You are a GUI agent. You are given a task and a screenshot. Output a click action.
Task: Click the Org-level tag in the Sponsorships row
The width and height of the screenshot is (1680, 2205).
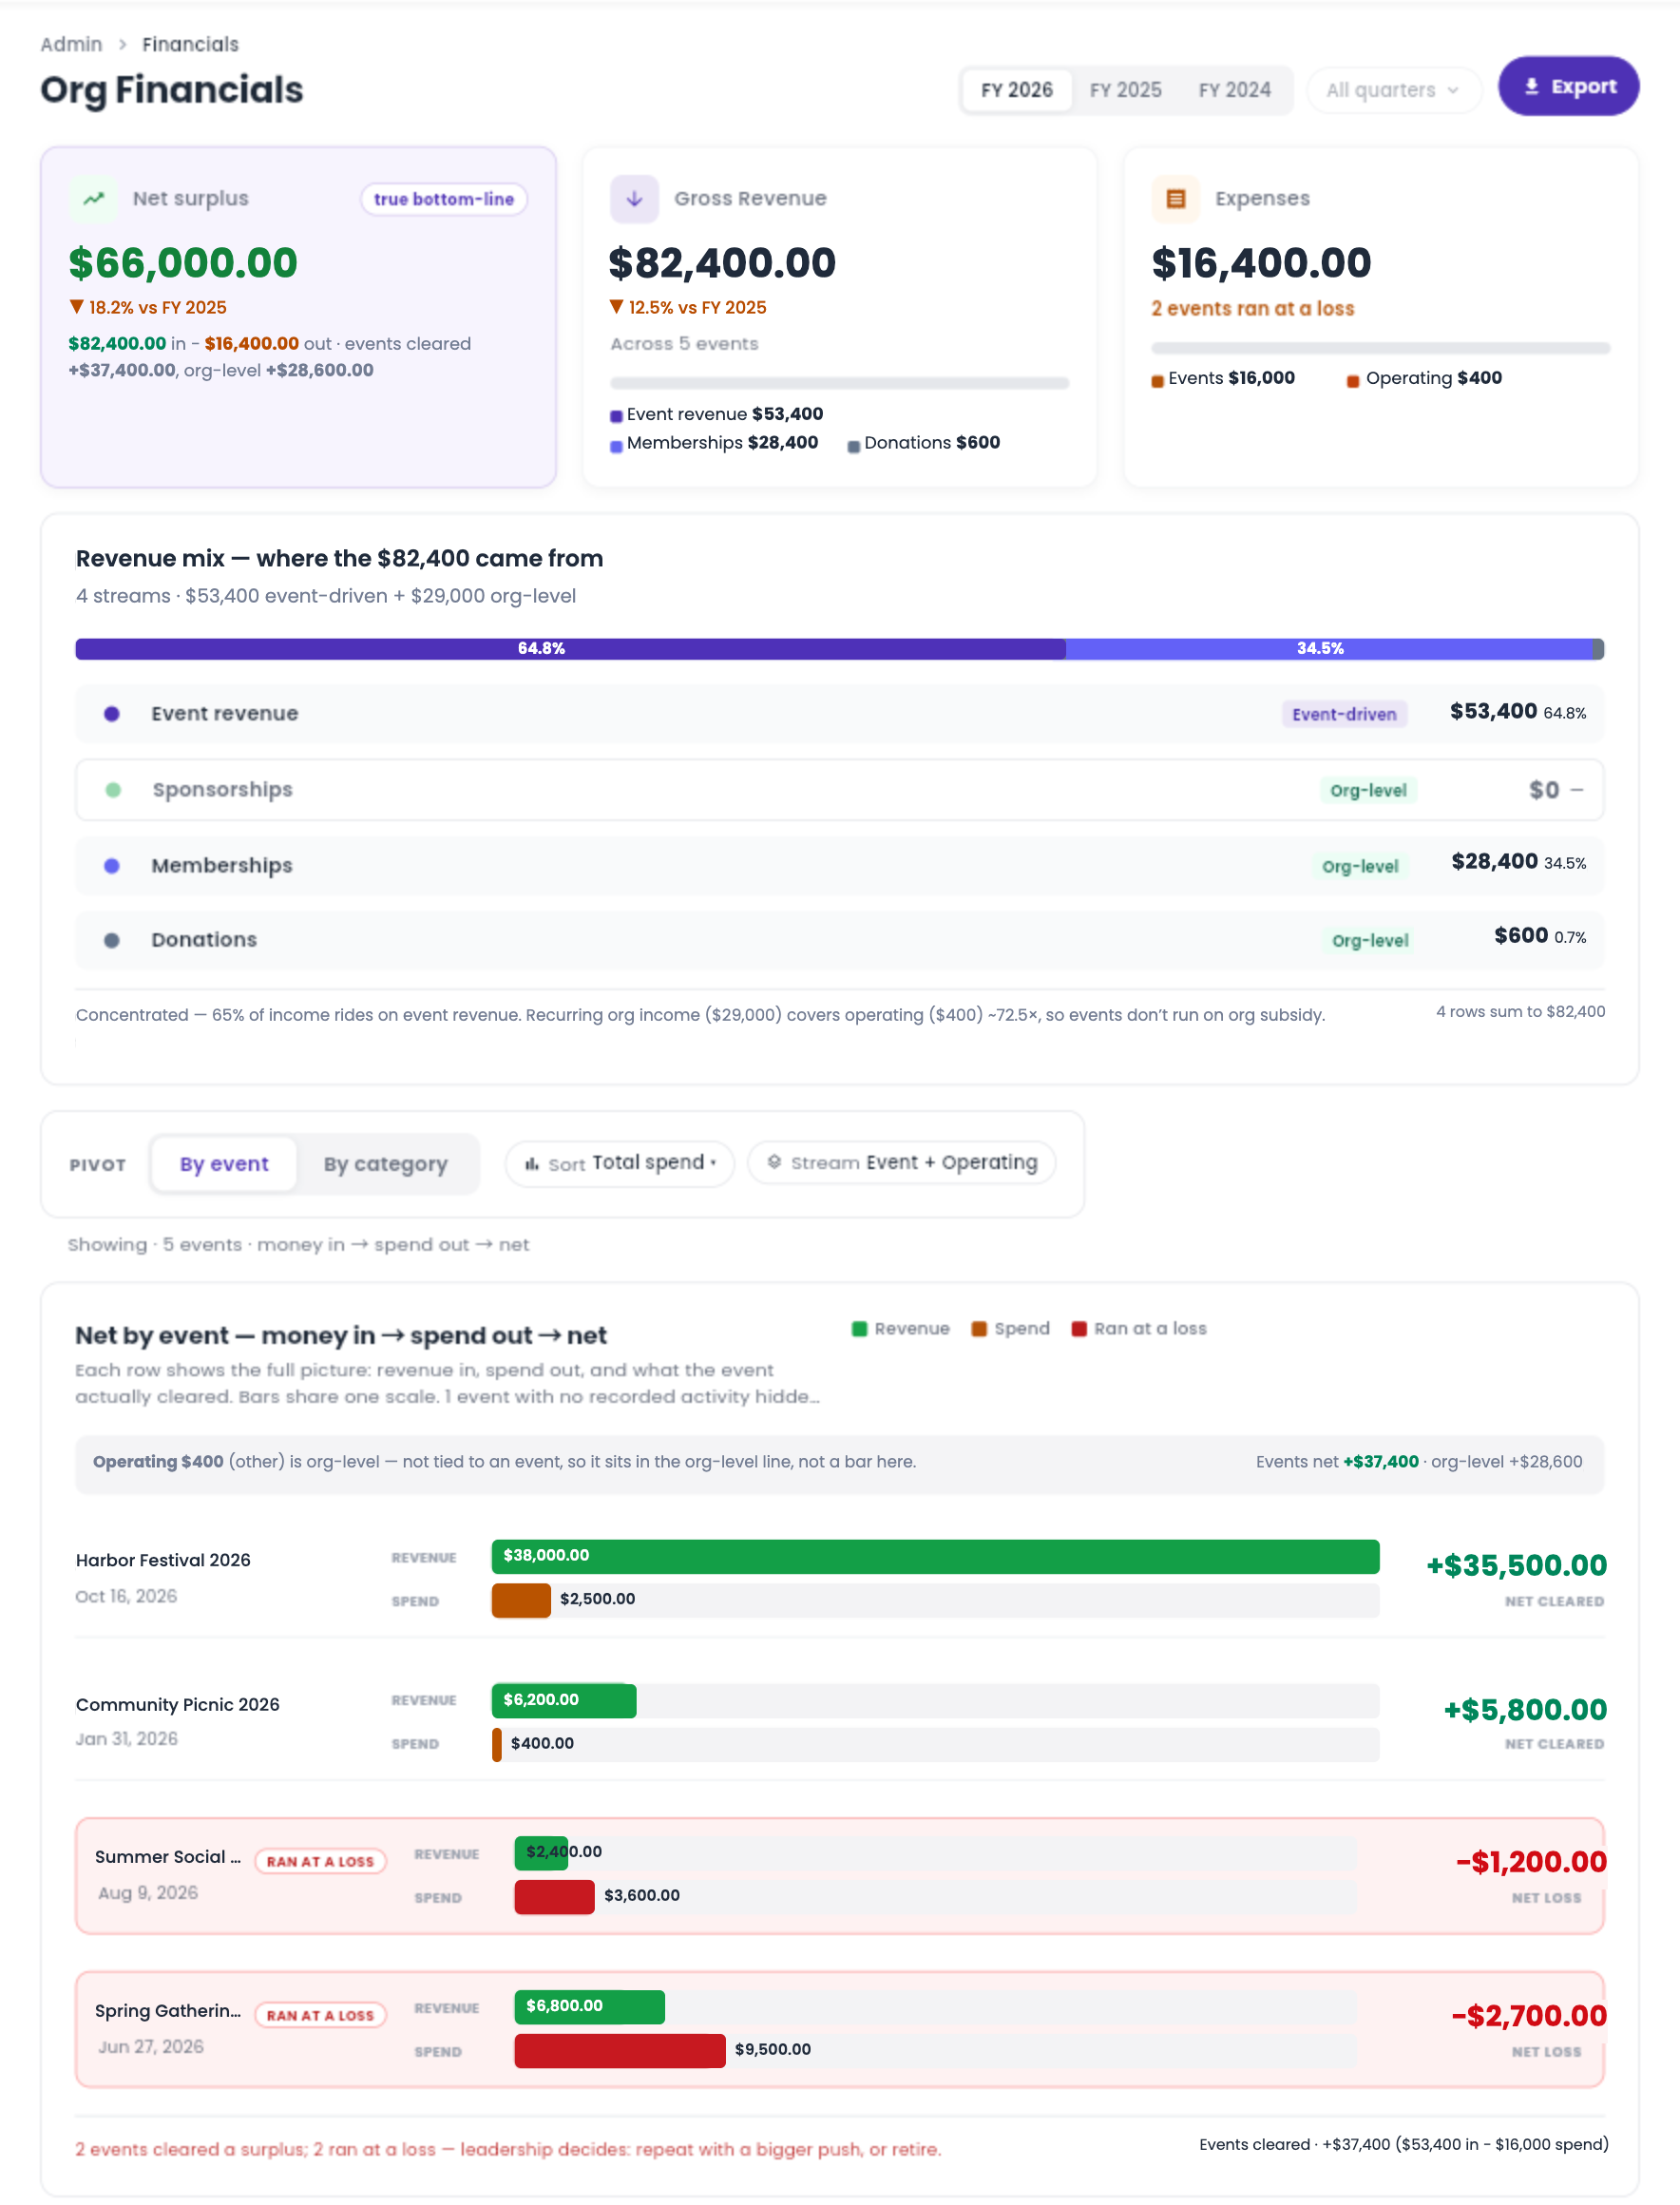tap(1368, 790)
